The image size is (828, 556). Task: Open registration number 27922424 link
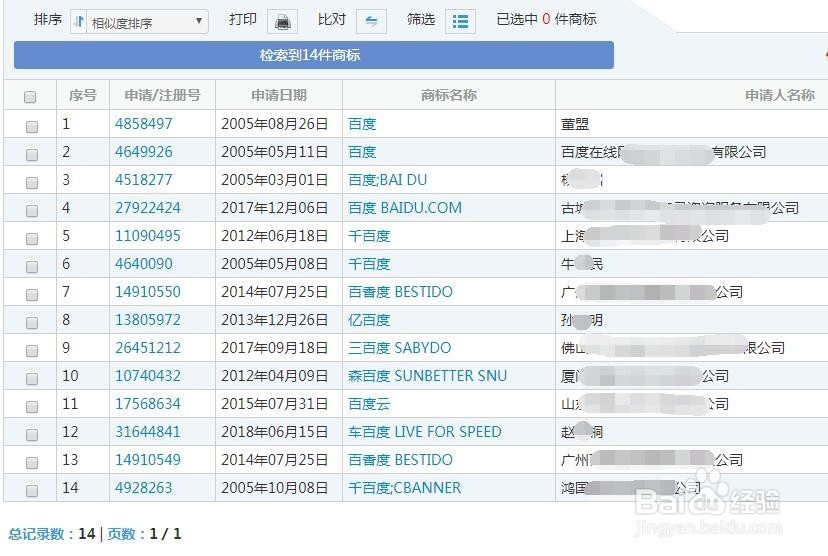click(x=148, y=208)
